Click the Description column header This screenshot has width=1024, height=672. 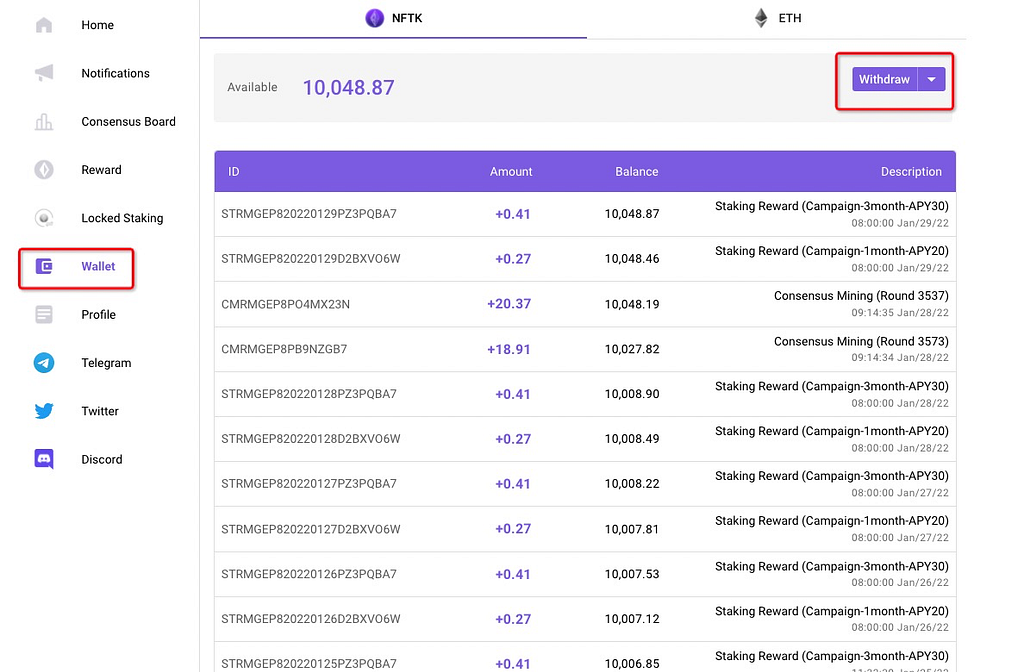911,172
